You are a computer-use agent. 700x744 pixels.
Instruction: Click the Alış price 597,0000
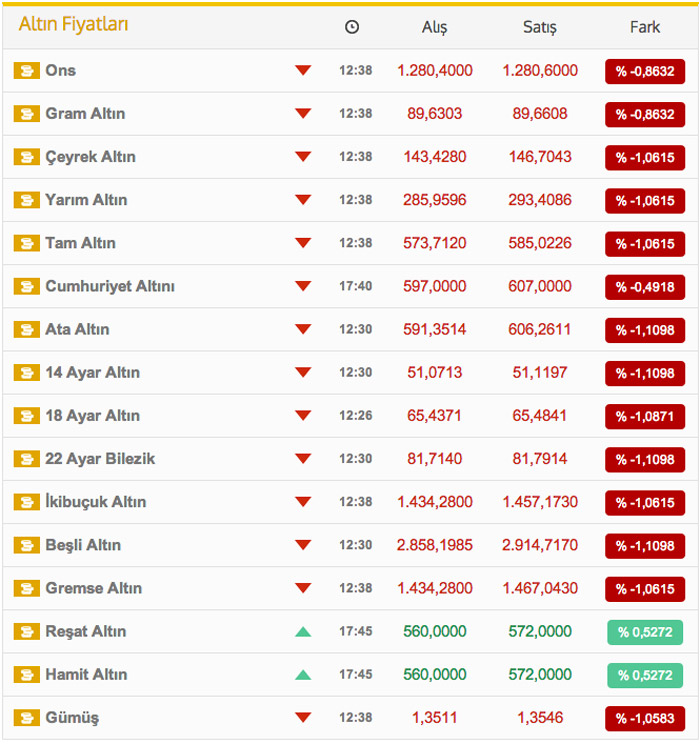435,287
